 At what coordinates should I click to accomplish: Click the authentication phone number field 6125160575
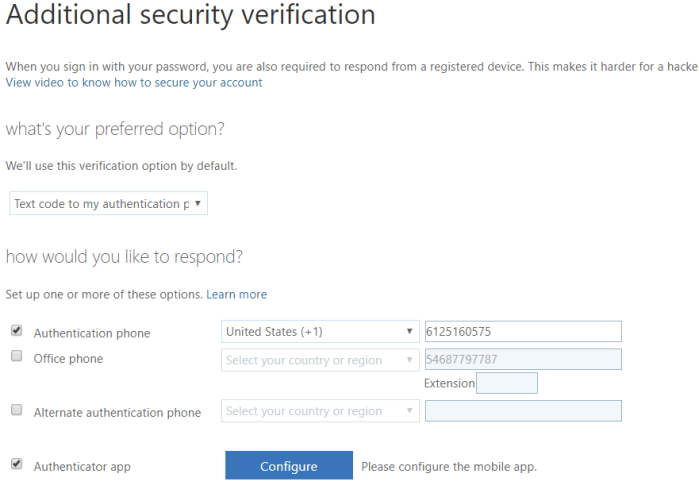point(523,332)
